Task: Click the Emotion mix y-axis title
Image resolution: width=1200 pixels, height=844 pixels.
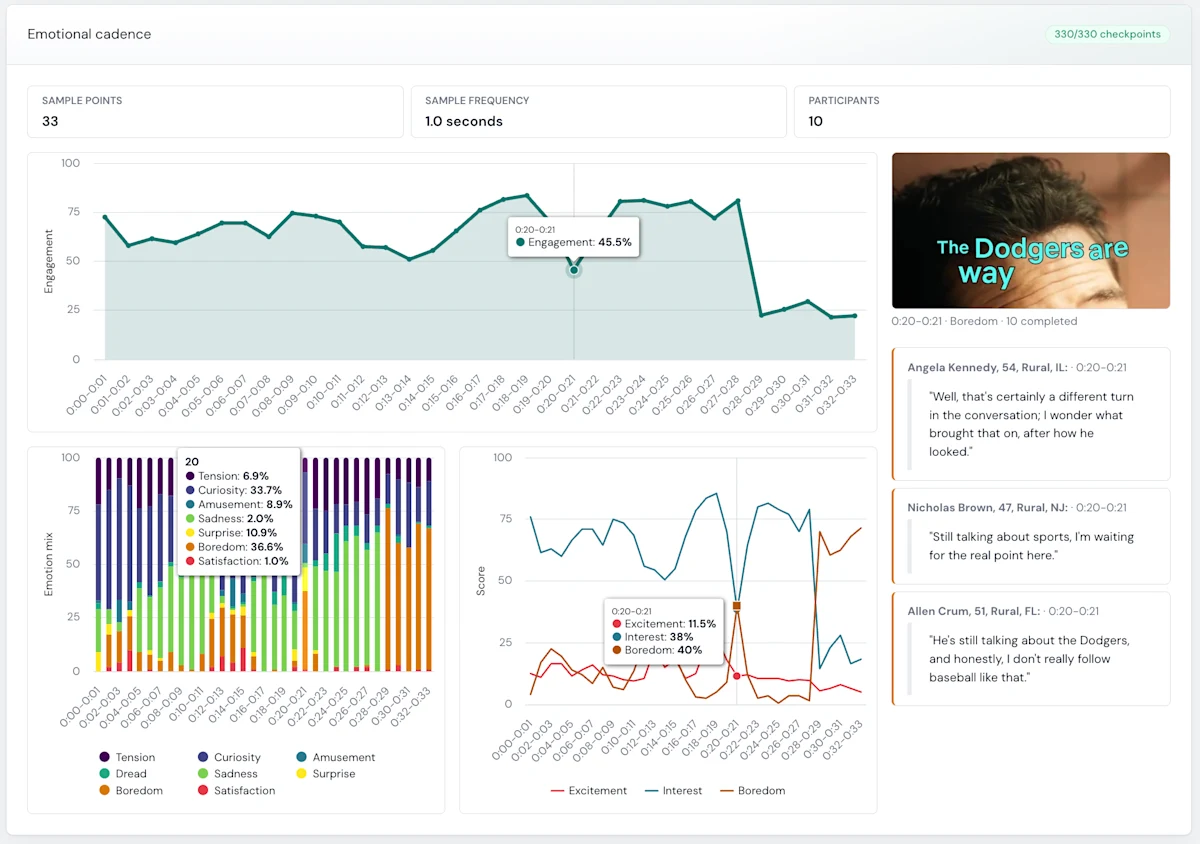Action: pyautogui.click(x=48, y=563)
